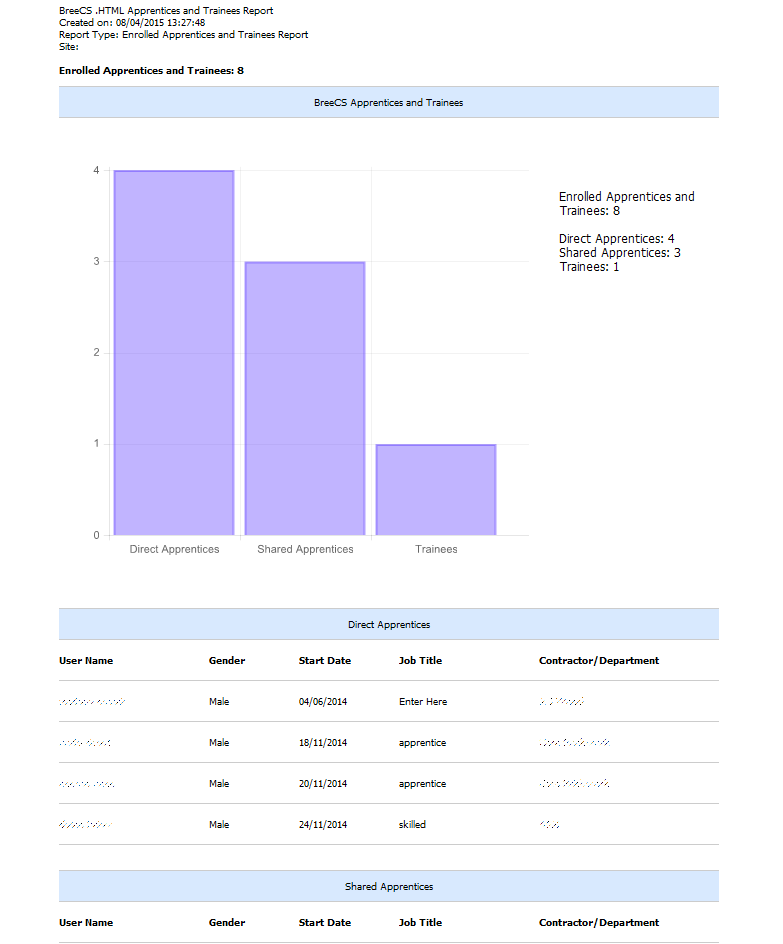Click the 'Trainees: 1' legend text
Screen dimensions: 783x944
(589, 267)
